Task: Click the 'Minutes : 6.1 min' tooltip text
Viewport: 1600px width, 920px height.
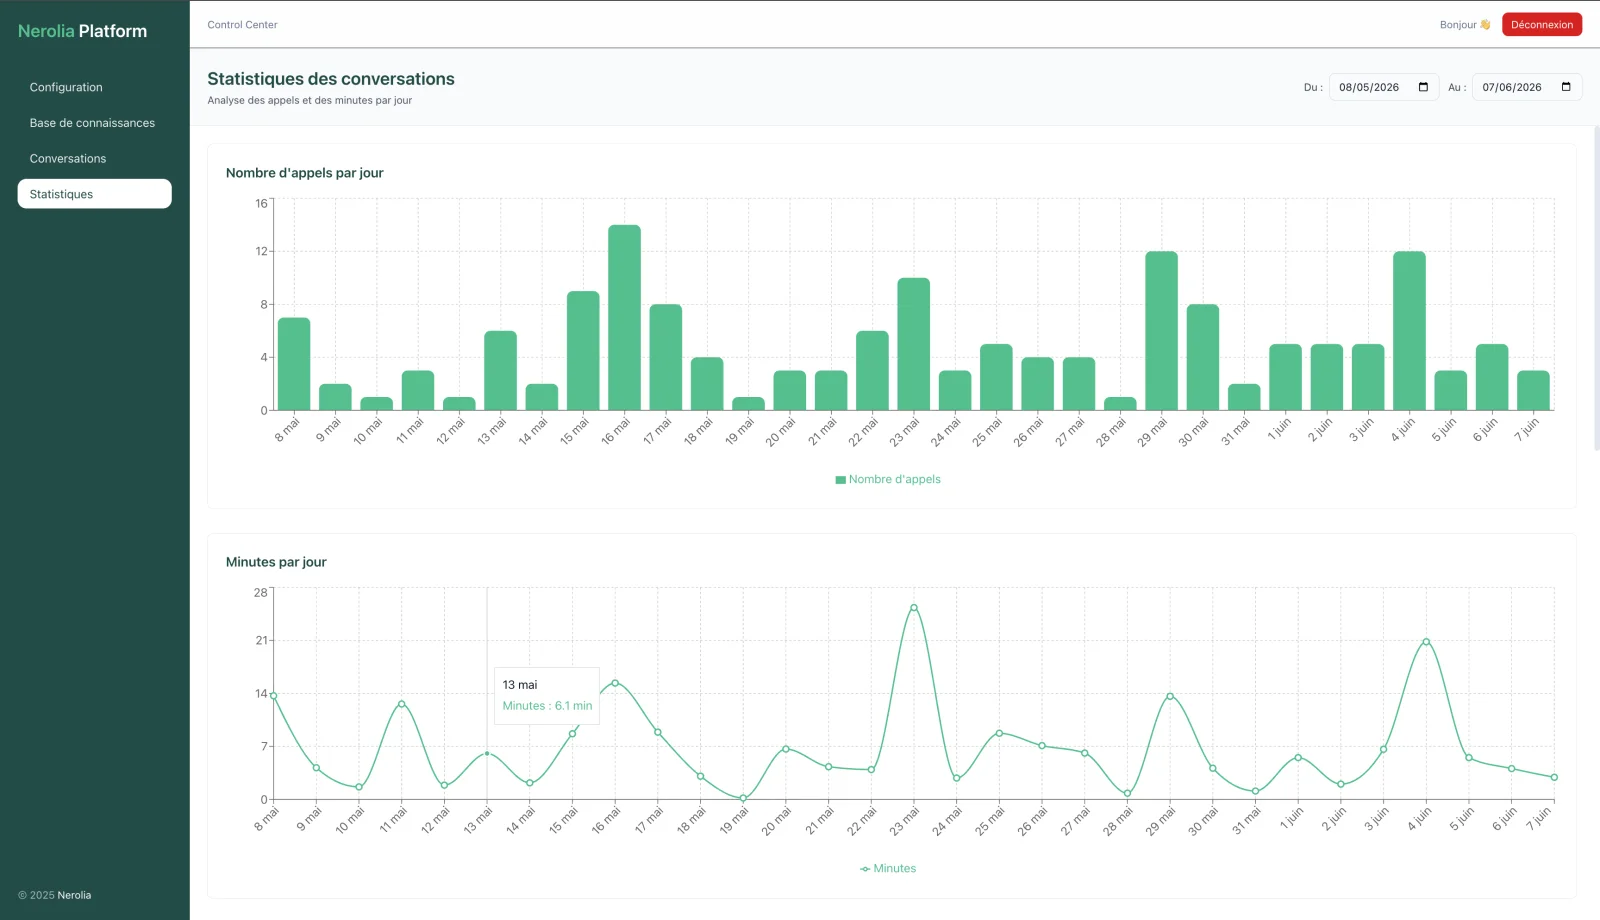Action: click(547, 706)
